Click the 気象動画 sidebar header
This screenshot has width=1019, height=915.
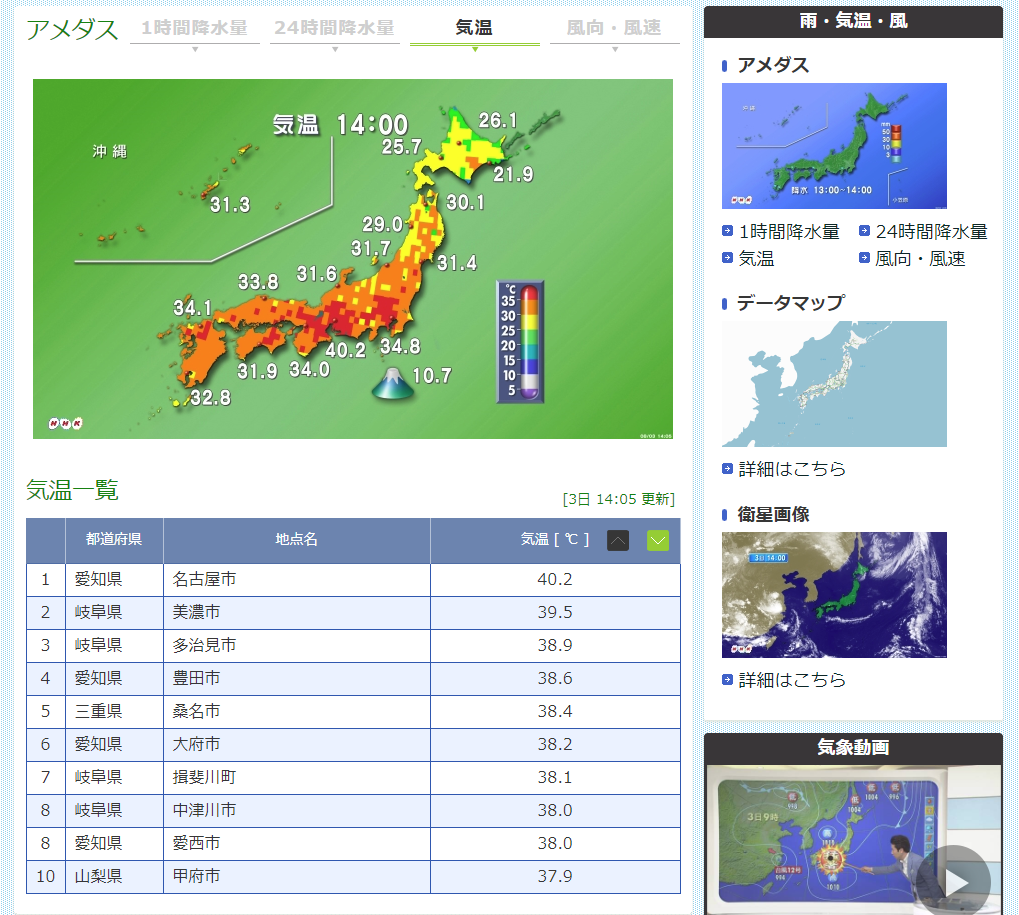coord(853,748)
